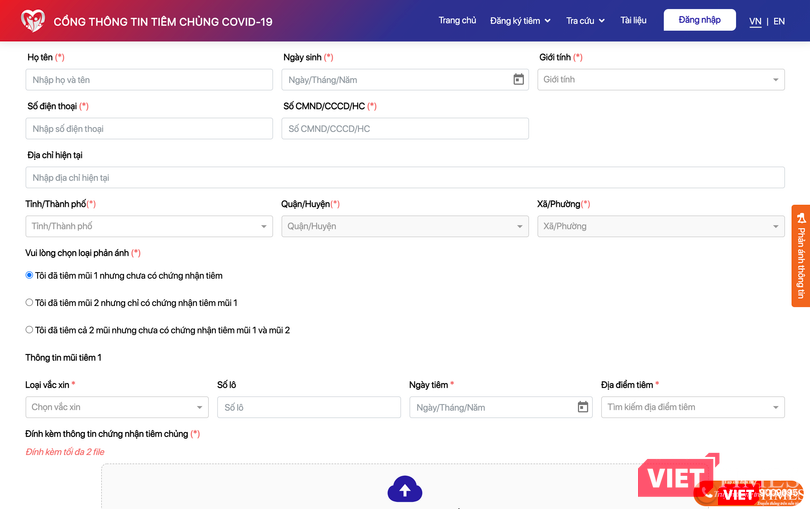Expand the Tỉnh/Thành phố dropdown
Viewport: 810px width, 509px height.
tap(149, 226)
